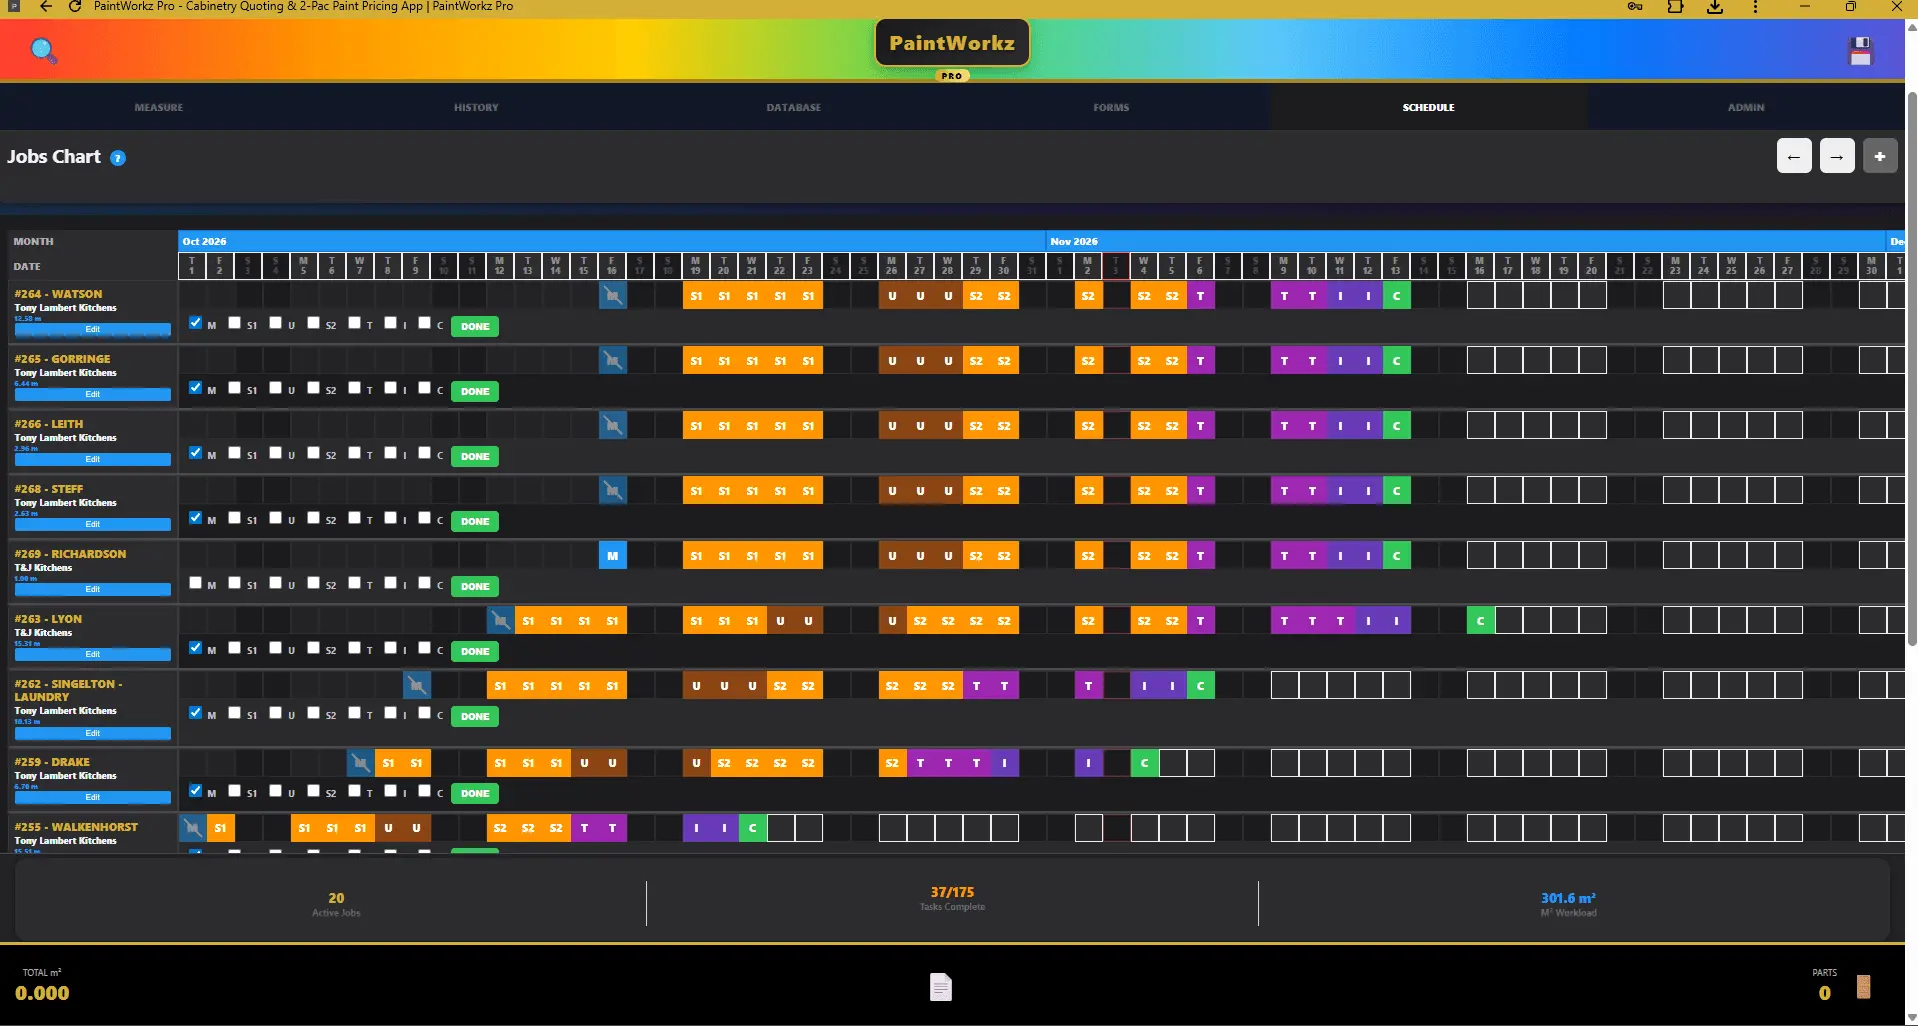Open the browser three-dot menu
This screenshot has height=1026, width=1918.
click(x=1755, y=7)
